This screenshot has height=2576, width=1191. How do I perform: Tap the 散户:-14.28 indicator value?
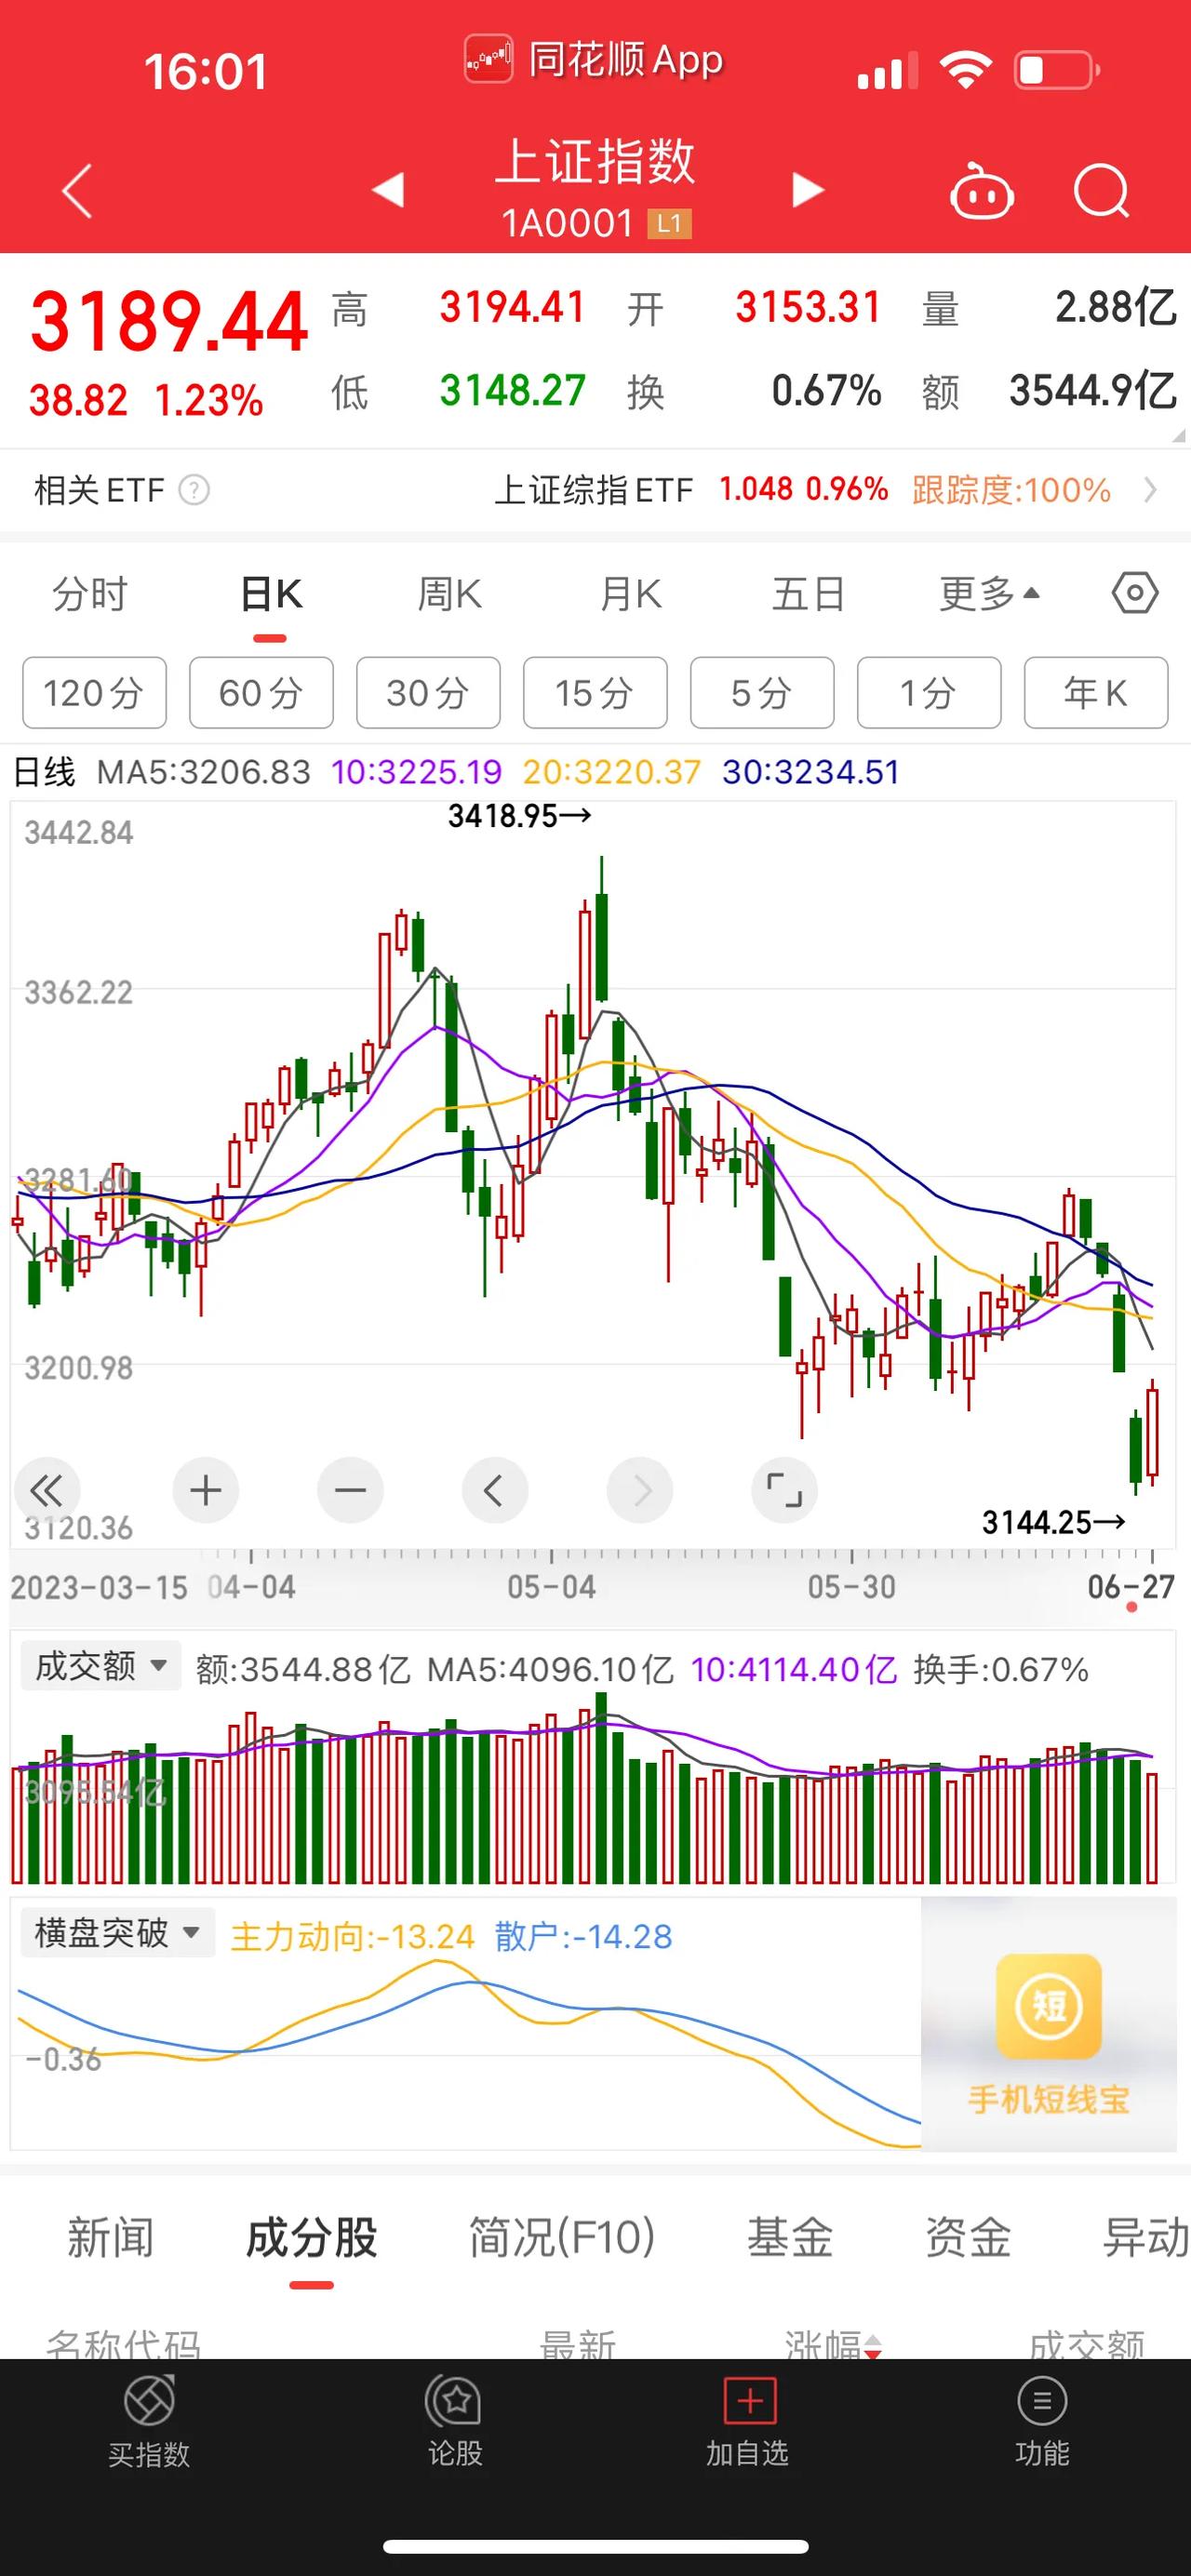[x=583, y=1936]
